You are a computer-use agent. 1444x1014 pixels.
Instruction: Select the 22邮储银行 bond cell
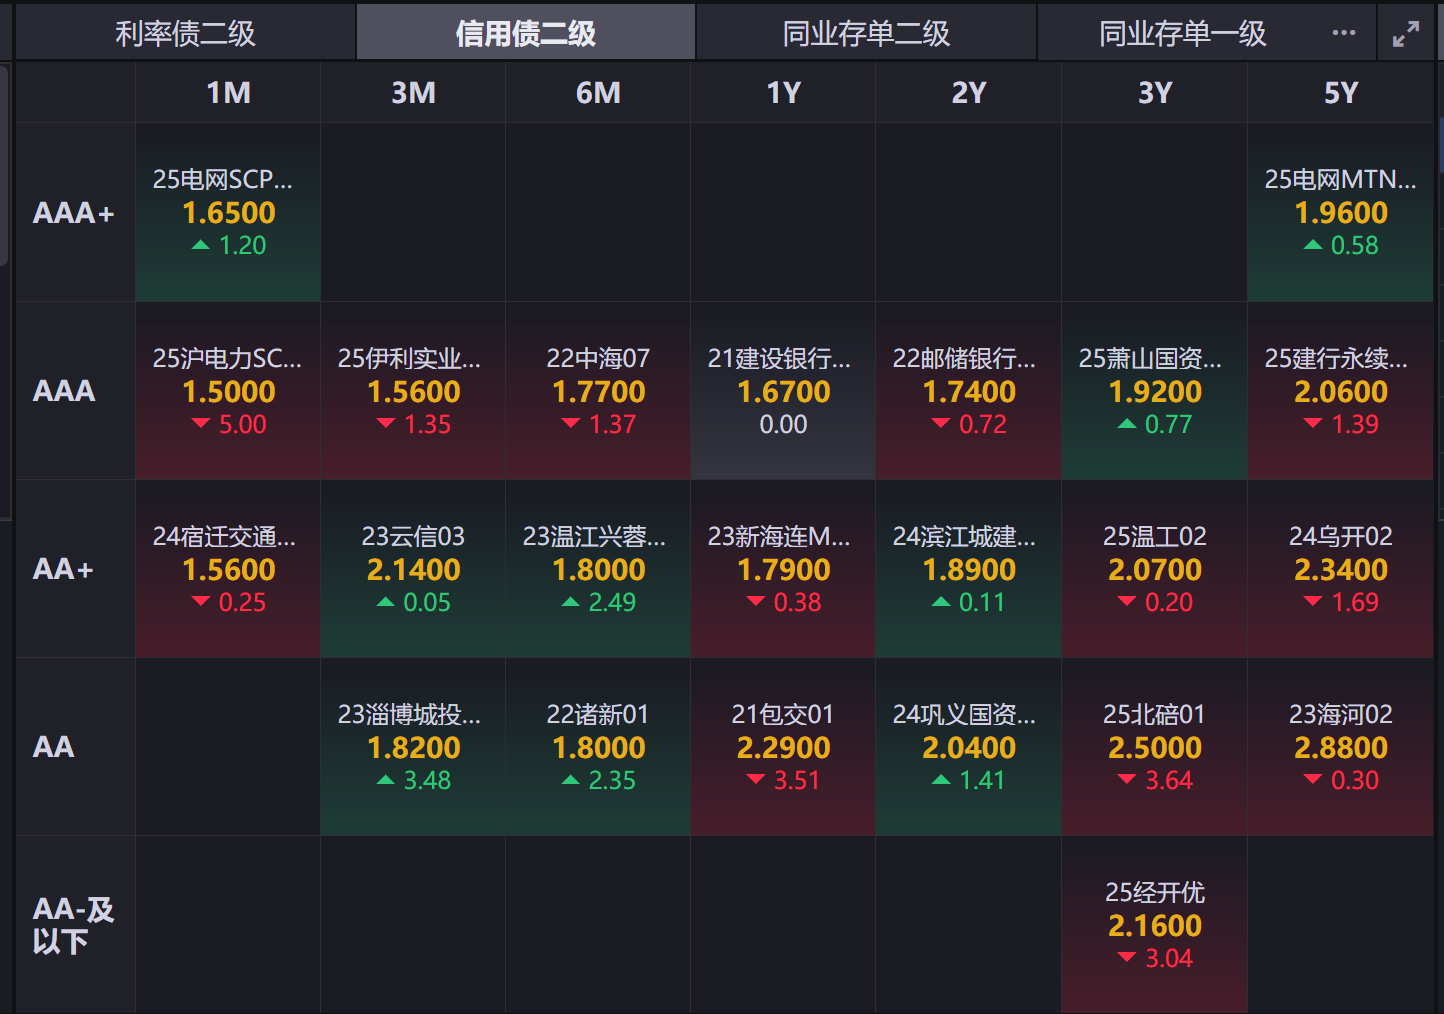pyautogui.click(x=969, y=391)
